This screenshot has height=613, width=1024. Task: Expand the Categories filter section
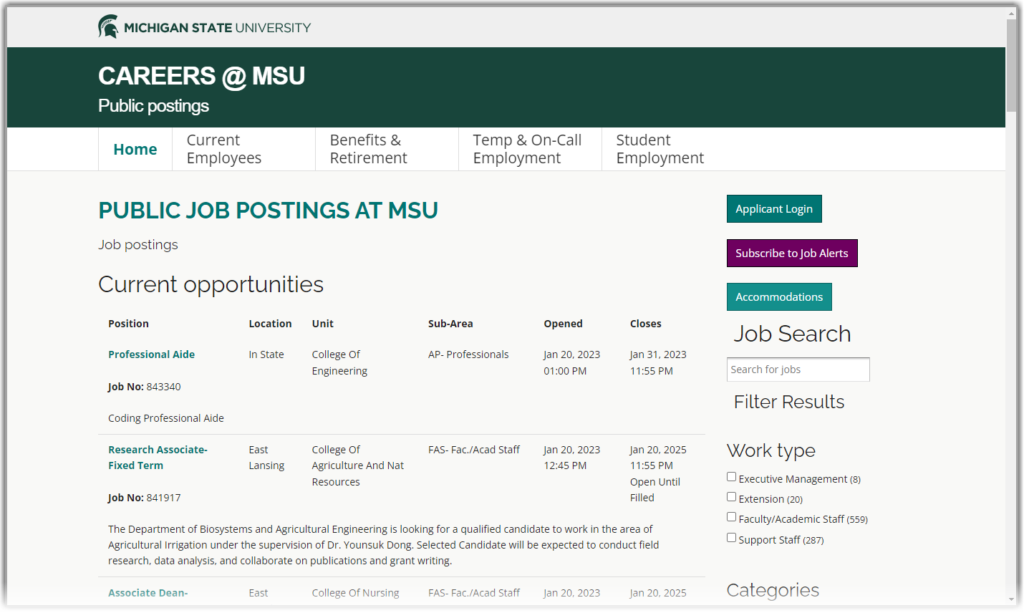pos(772,591)
